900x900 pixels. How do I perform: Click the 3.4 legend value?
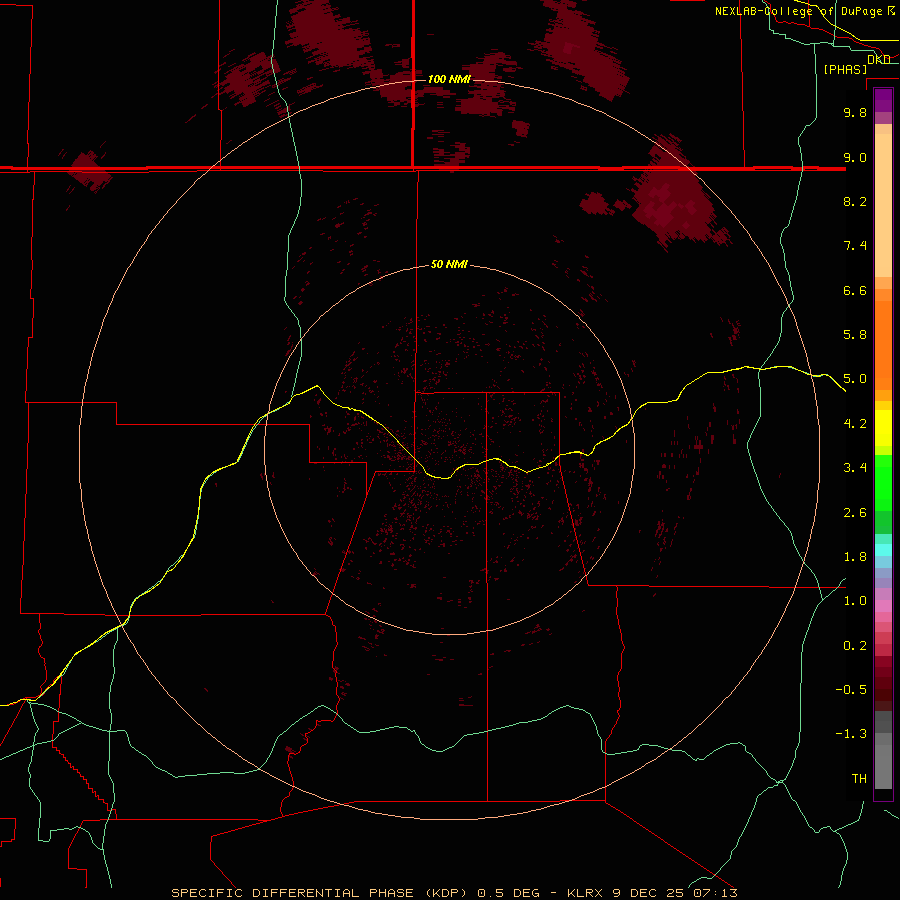click(x=855, y=468)
